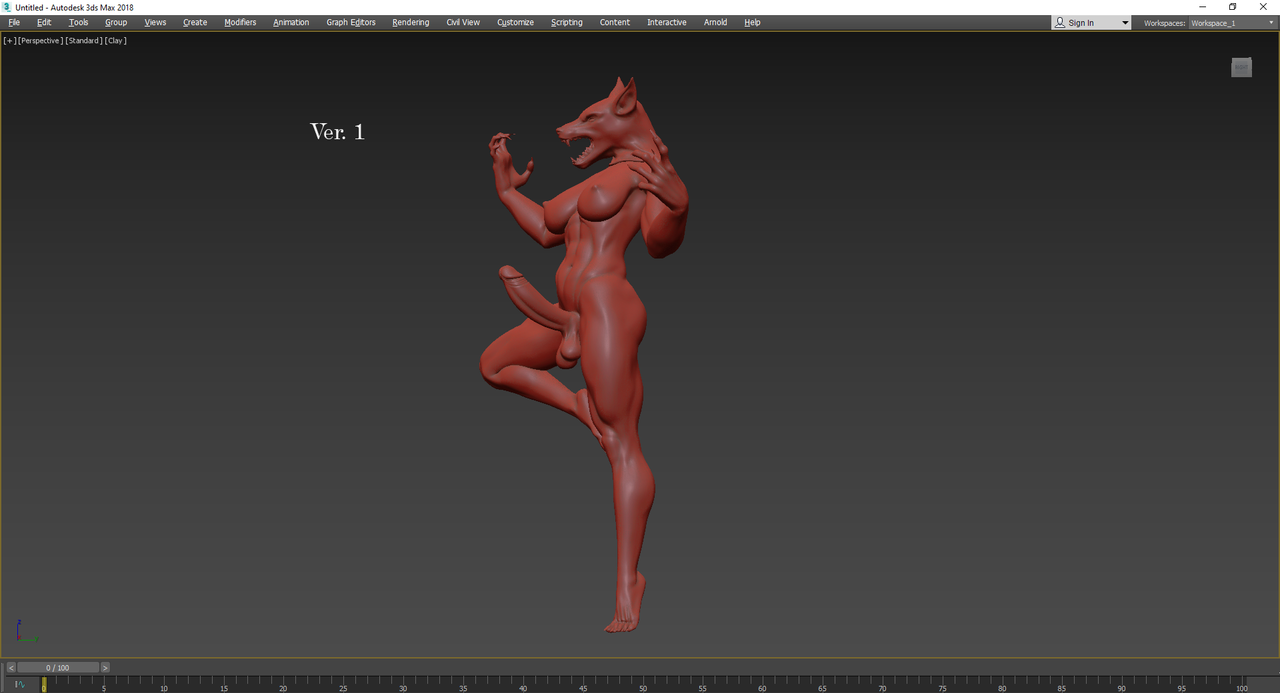Open the Rendering menu

[410, 22]
